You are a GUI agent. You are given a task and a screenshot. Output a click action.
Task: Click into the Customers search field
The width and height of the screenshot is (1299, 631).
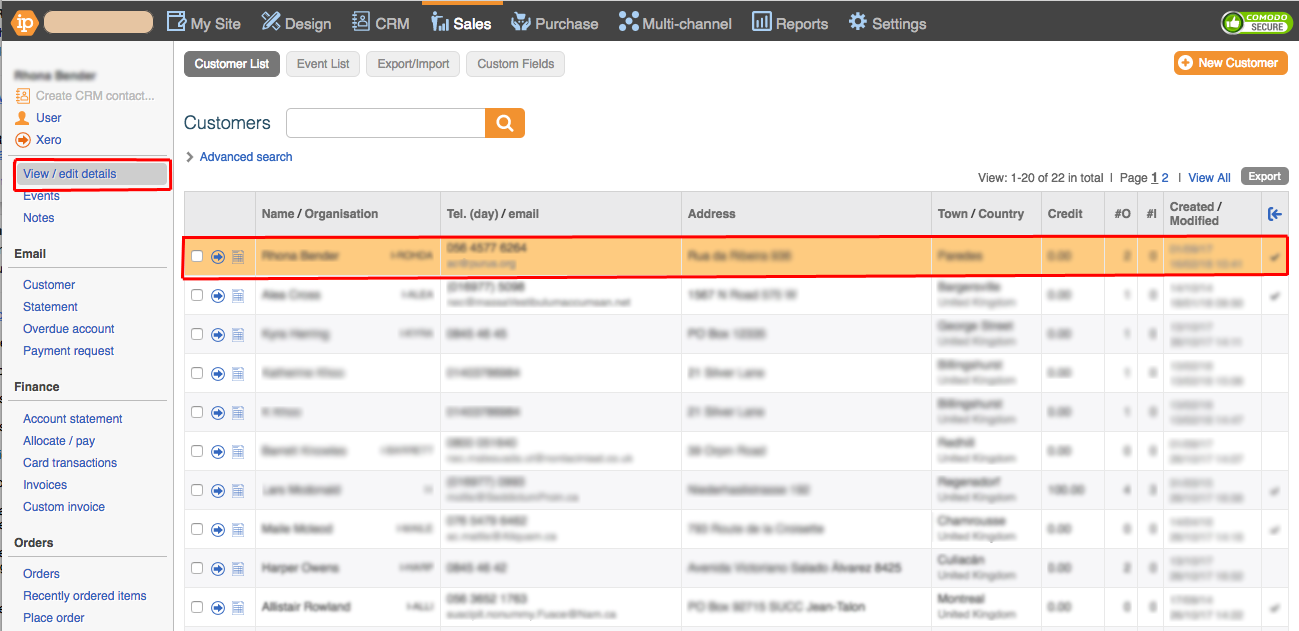(x=385, y=123)
